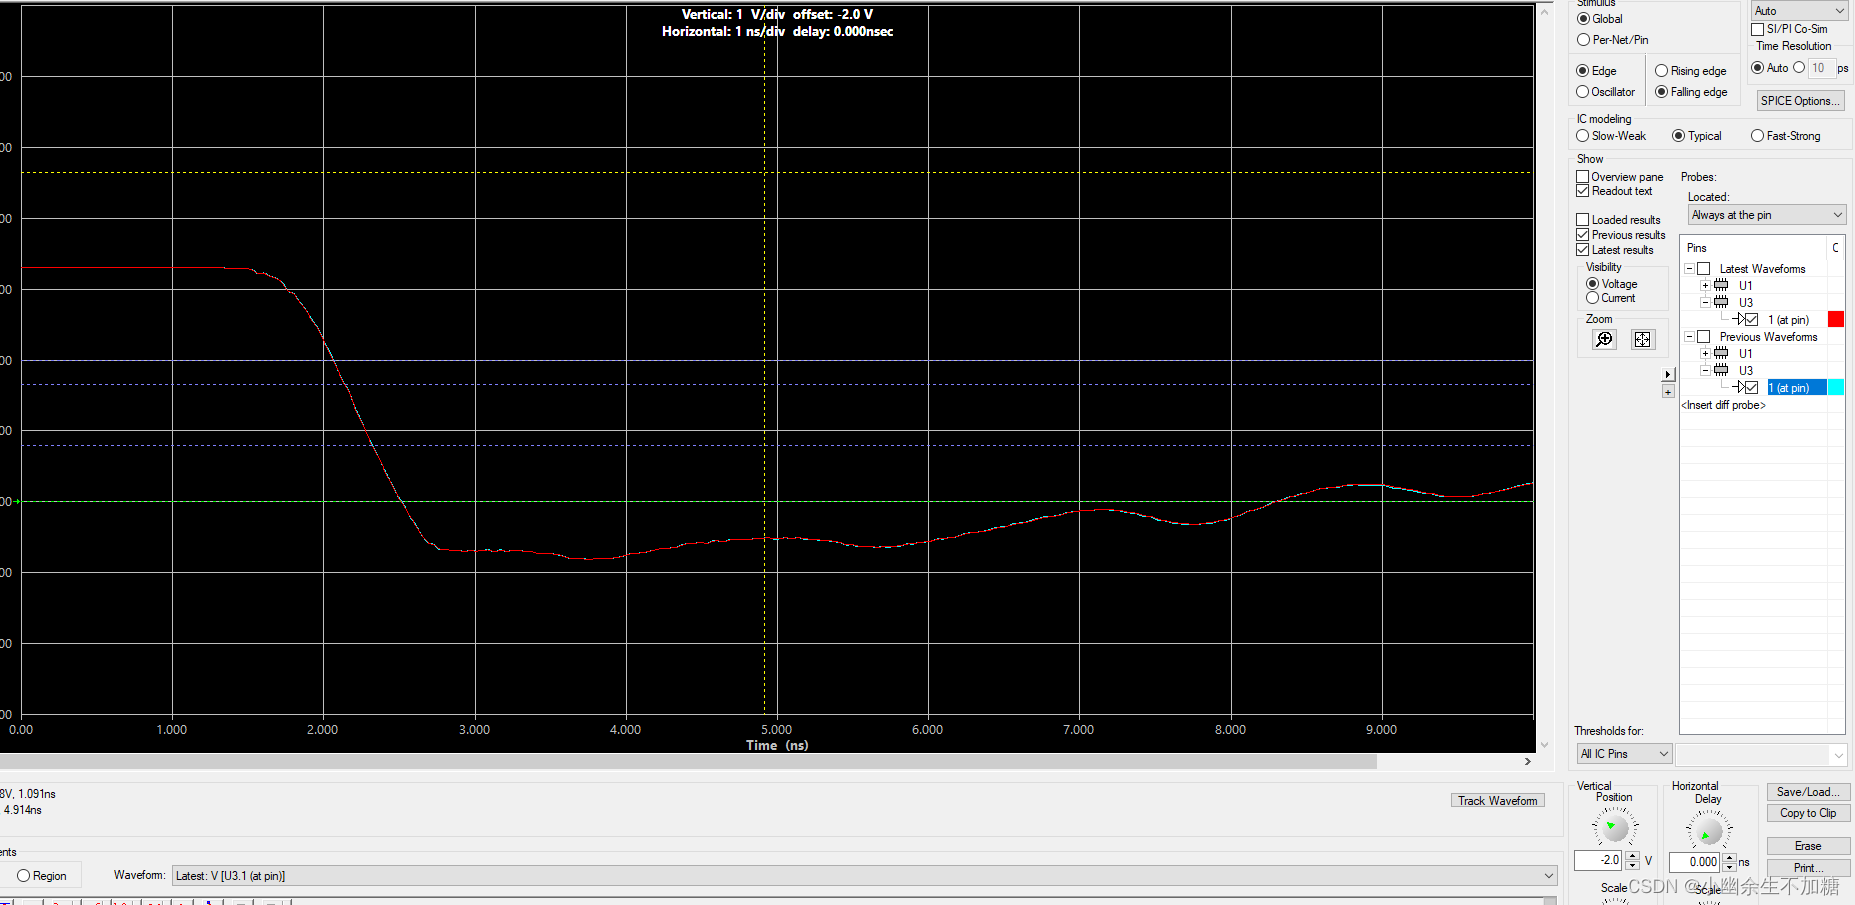Uncheck Latest results
Viewport: 1855px width, 905px height.
[x=1583, y=250]
